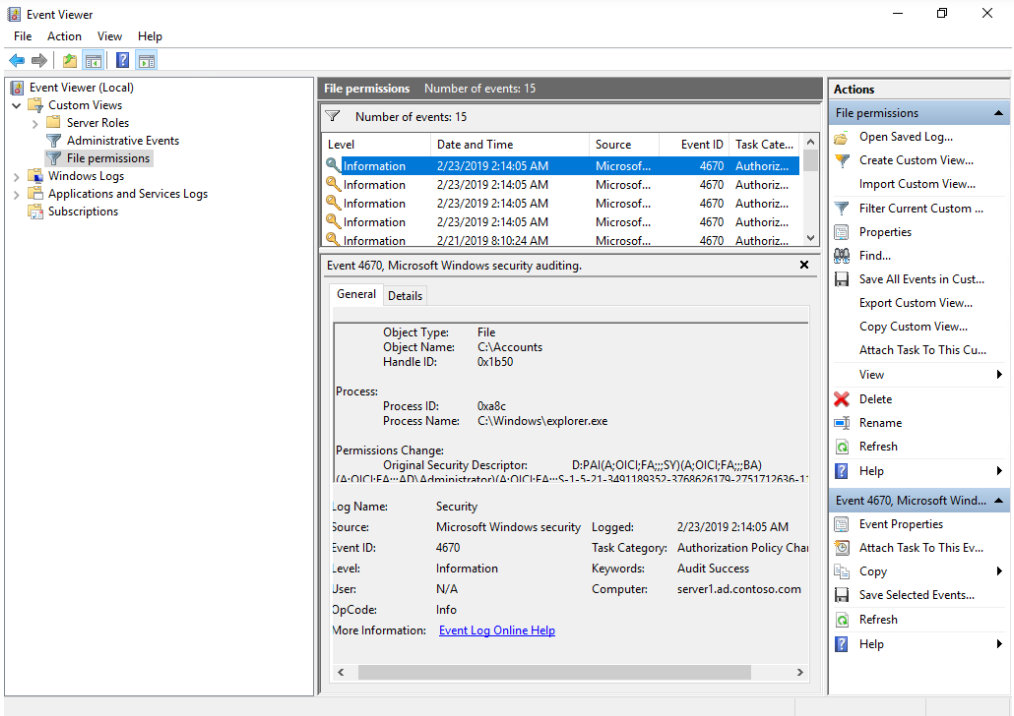This screenshot has height=716, width=1014.
Task: Click the blue Help toolbar icon
Action: (x=121, y=61)
